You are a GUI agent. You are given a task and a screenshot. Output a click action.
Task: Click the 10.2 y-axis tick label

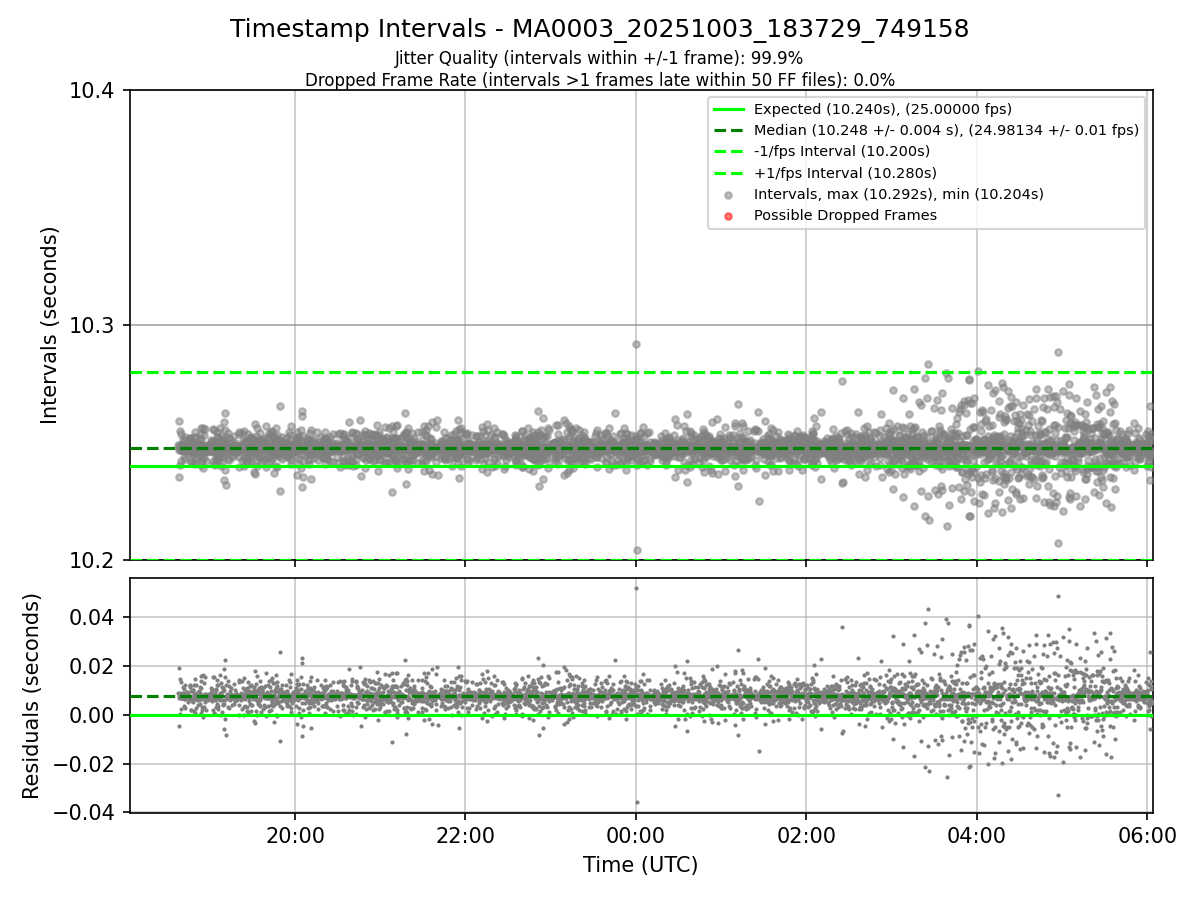click(x=92, y=561)
